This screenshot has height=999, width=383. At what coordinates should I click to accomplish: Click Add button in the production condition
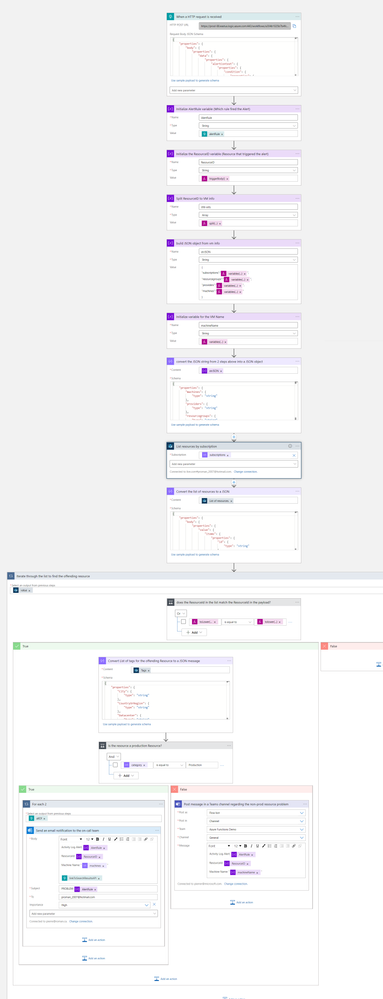click(x=125, y=776)
